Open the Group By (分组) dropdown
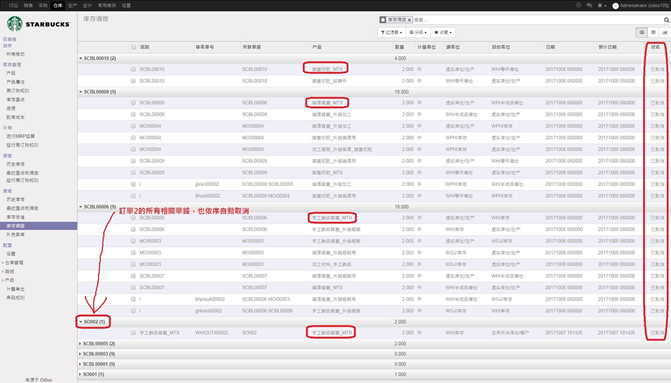671x383 pixels. (x=418, y=33)
